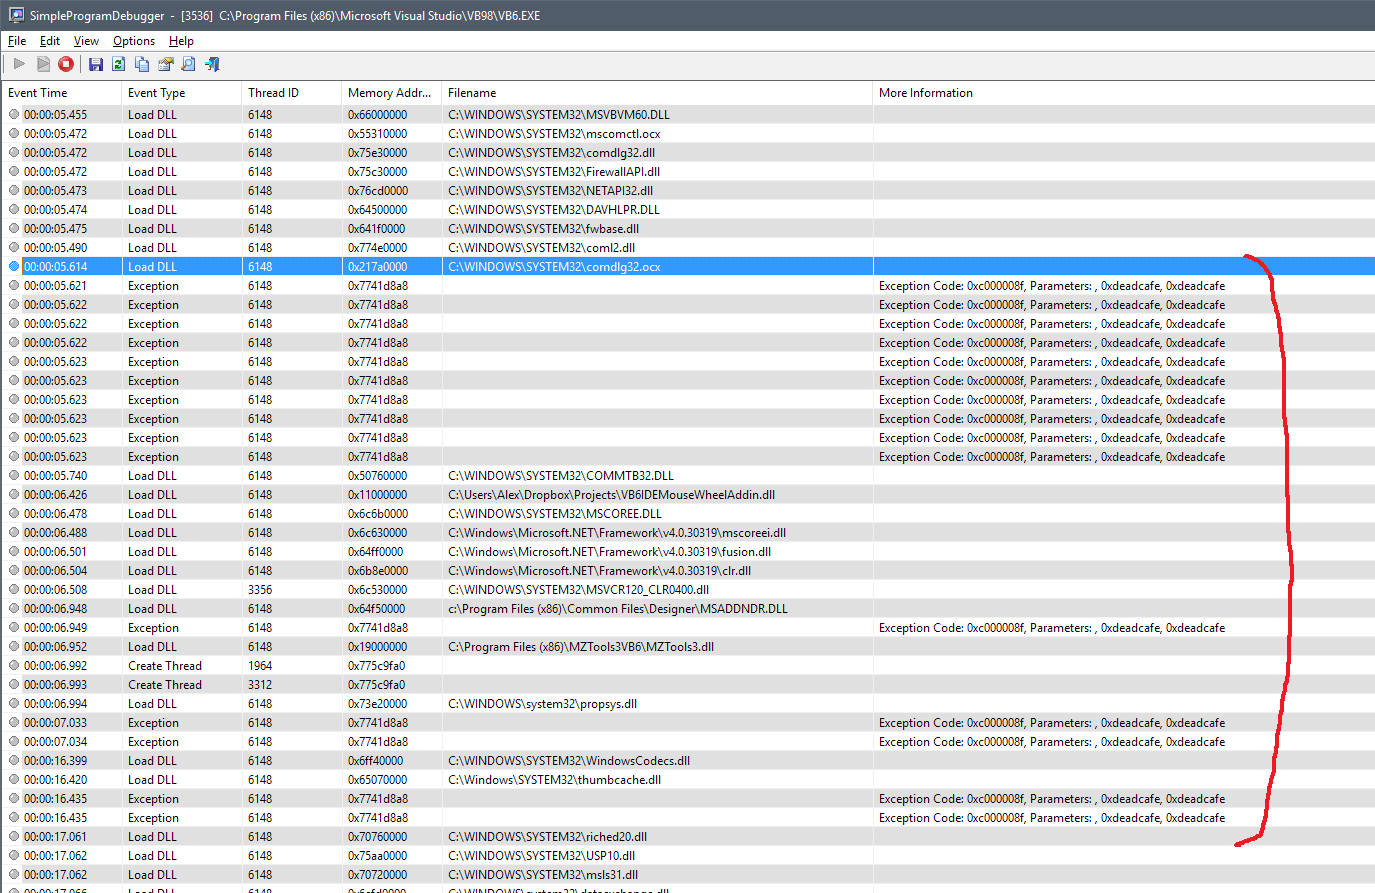Open the Help menu

[181, 41]
